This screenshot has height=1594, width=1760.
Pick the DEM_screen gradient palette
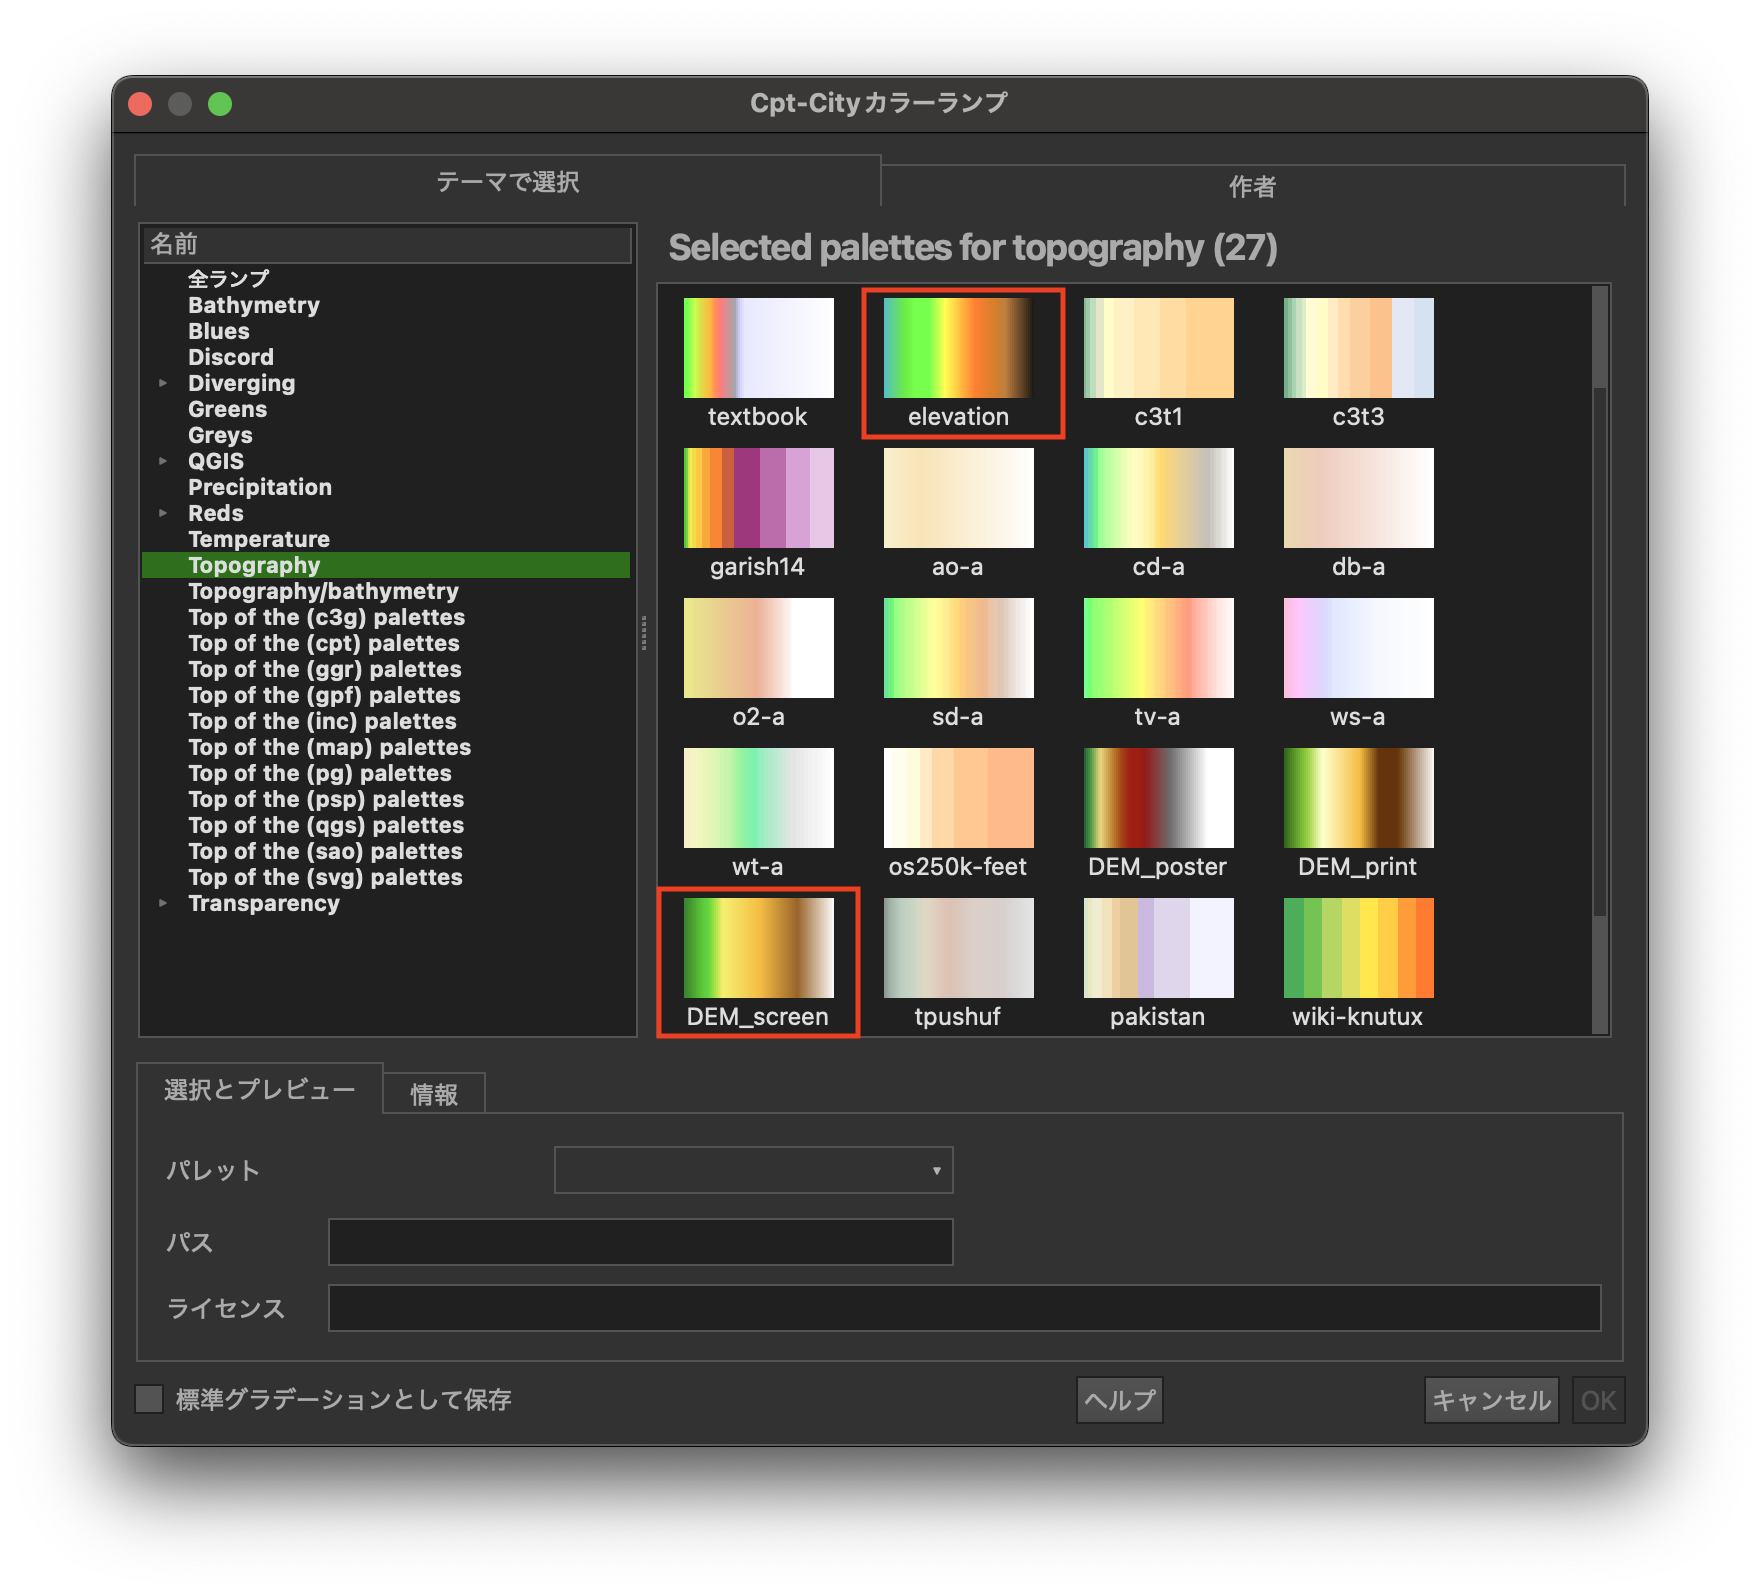pyautogui.click(x=758, y=948)
